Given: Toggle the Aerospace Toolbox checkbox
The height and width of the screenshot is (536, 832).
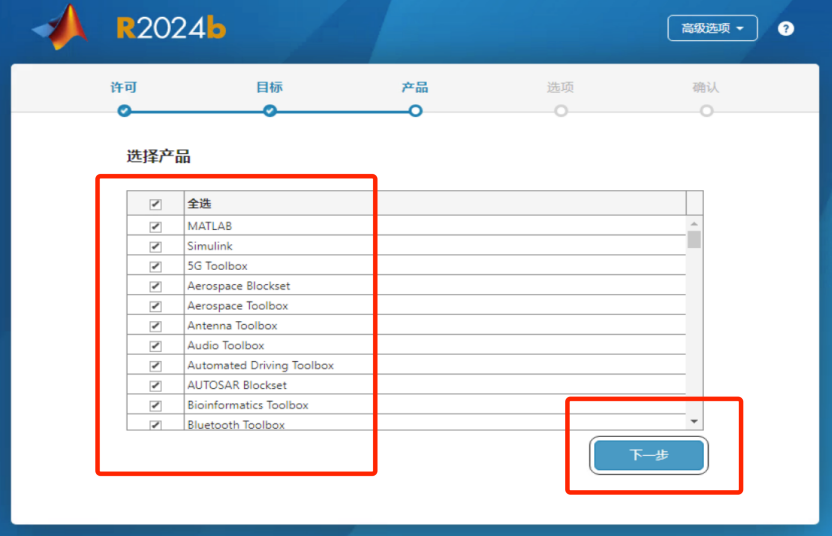Looking at the screenshot, I should tap(155, 306).
